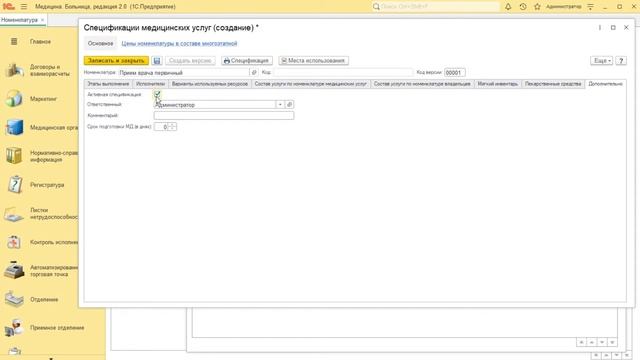This screenshot has width=640, height=360.
Task: Open the window settings lines icon
Action: coord(590,7)
